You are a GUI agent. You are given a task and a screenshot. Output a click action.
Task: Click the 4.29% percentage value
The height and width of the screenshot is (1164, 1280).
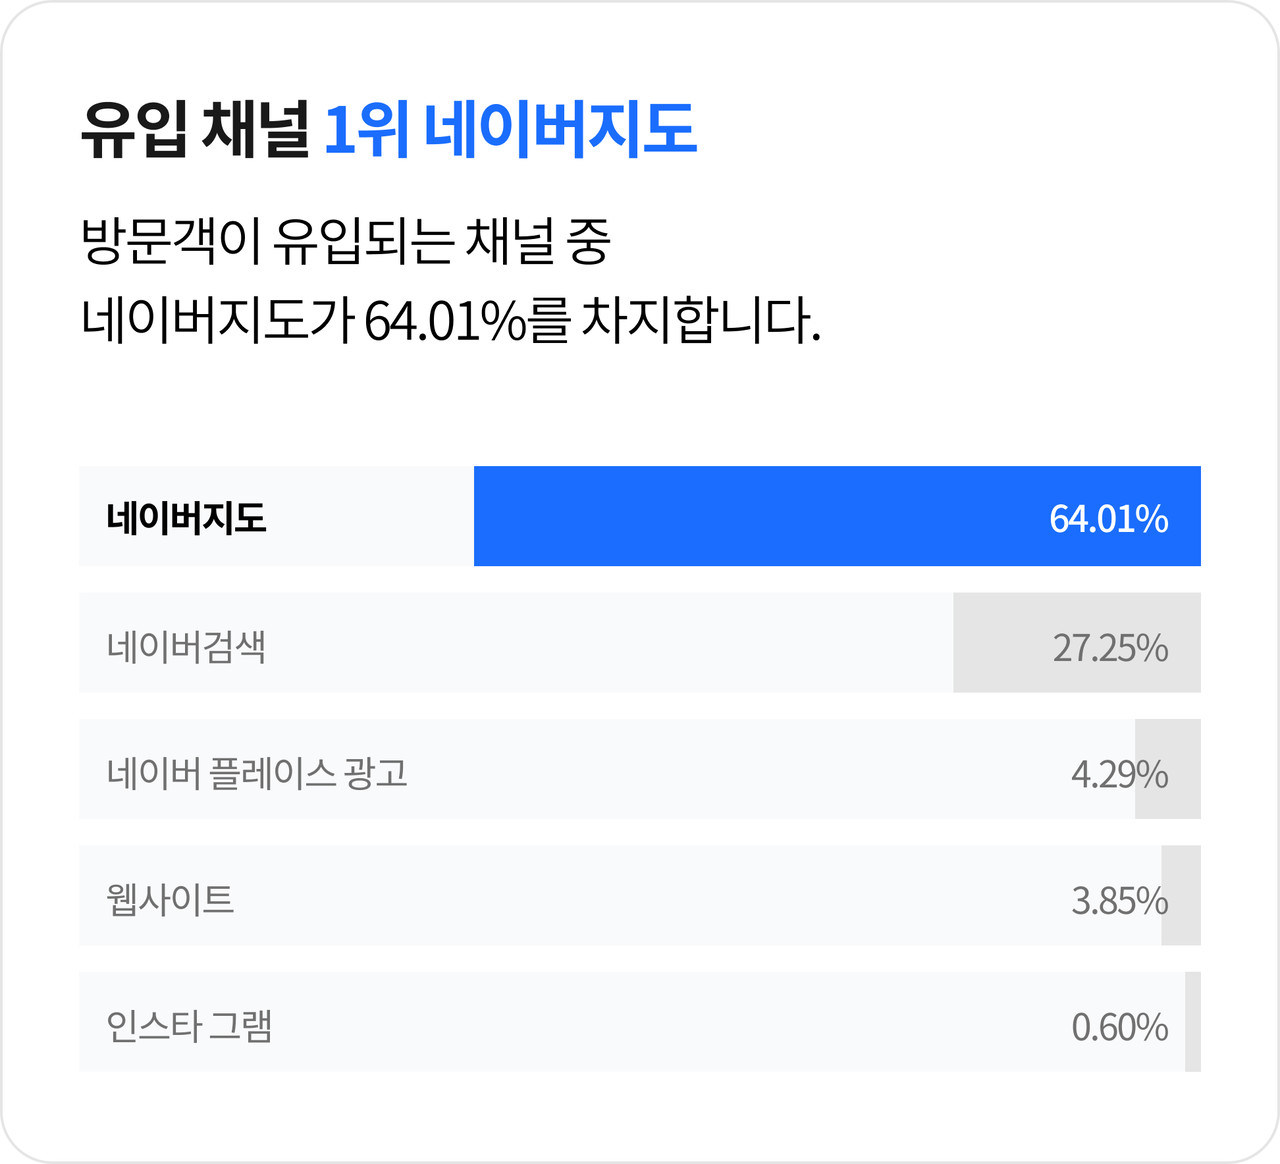pos(1119,774)
